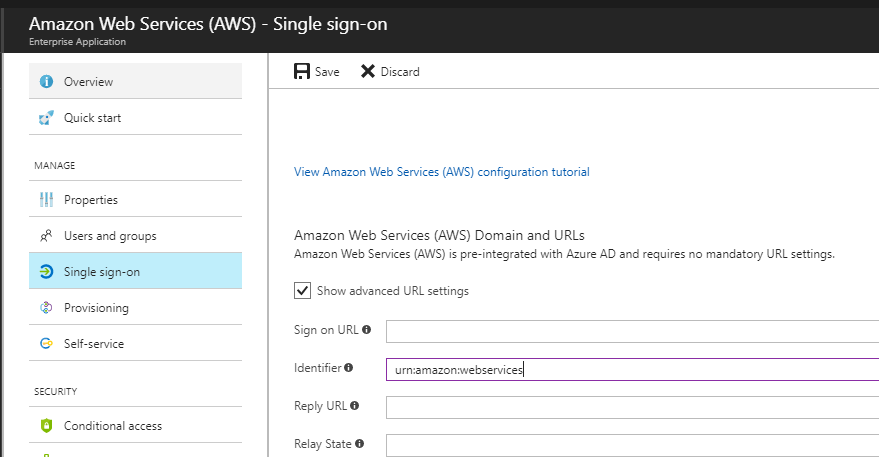Open the Properties menu item

[136, 199]
